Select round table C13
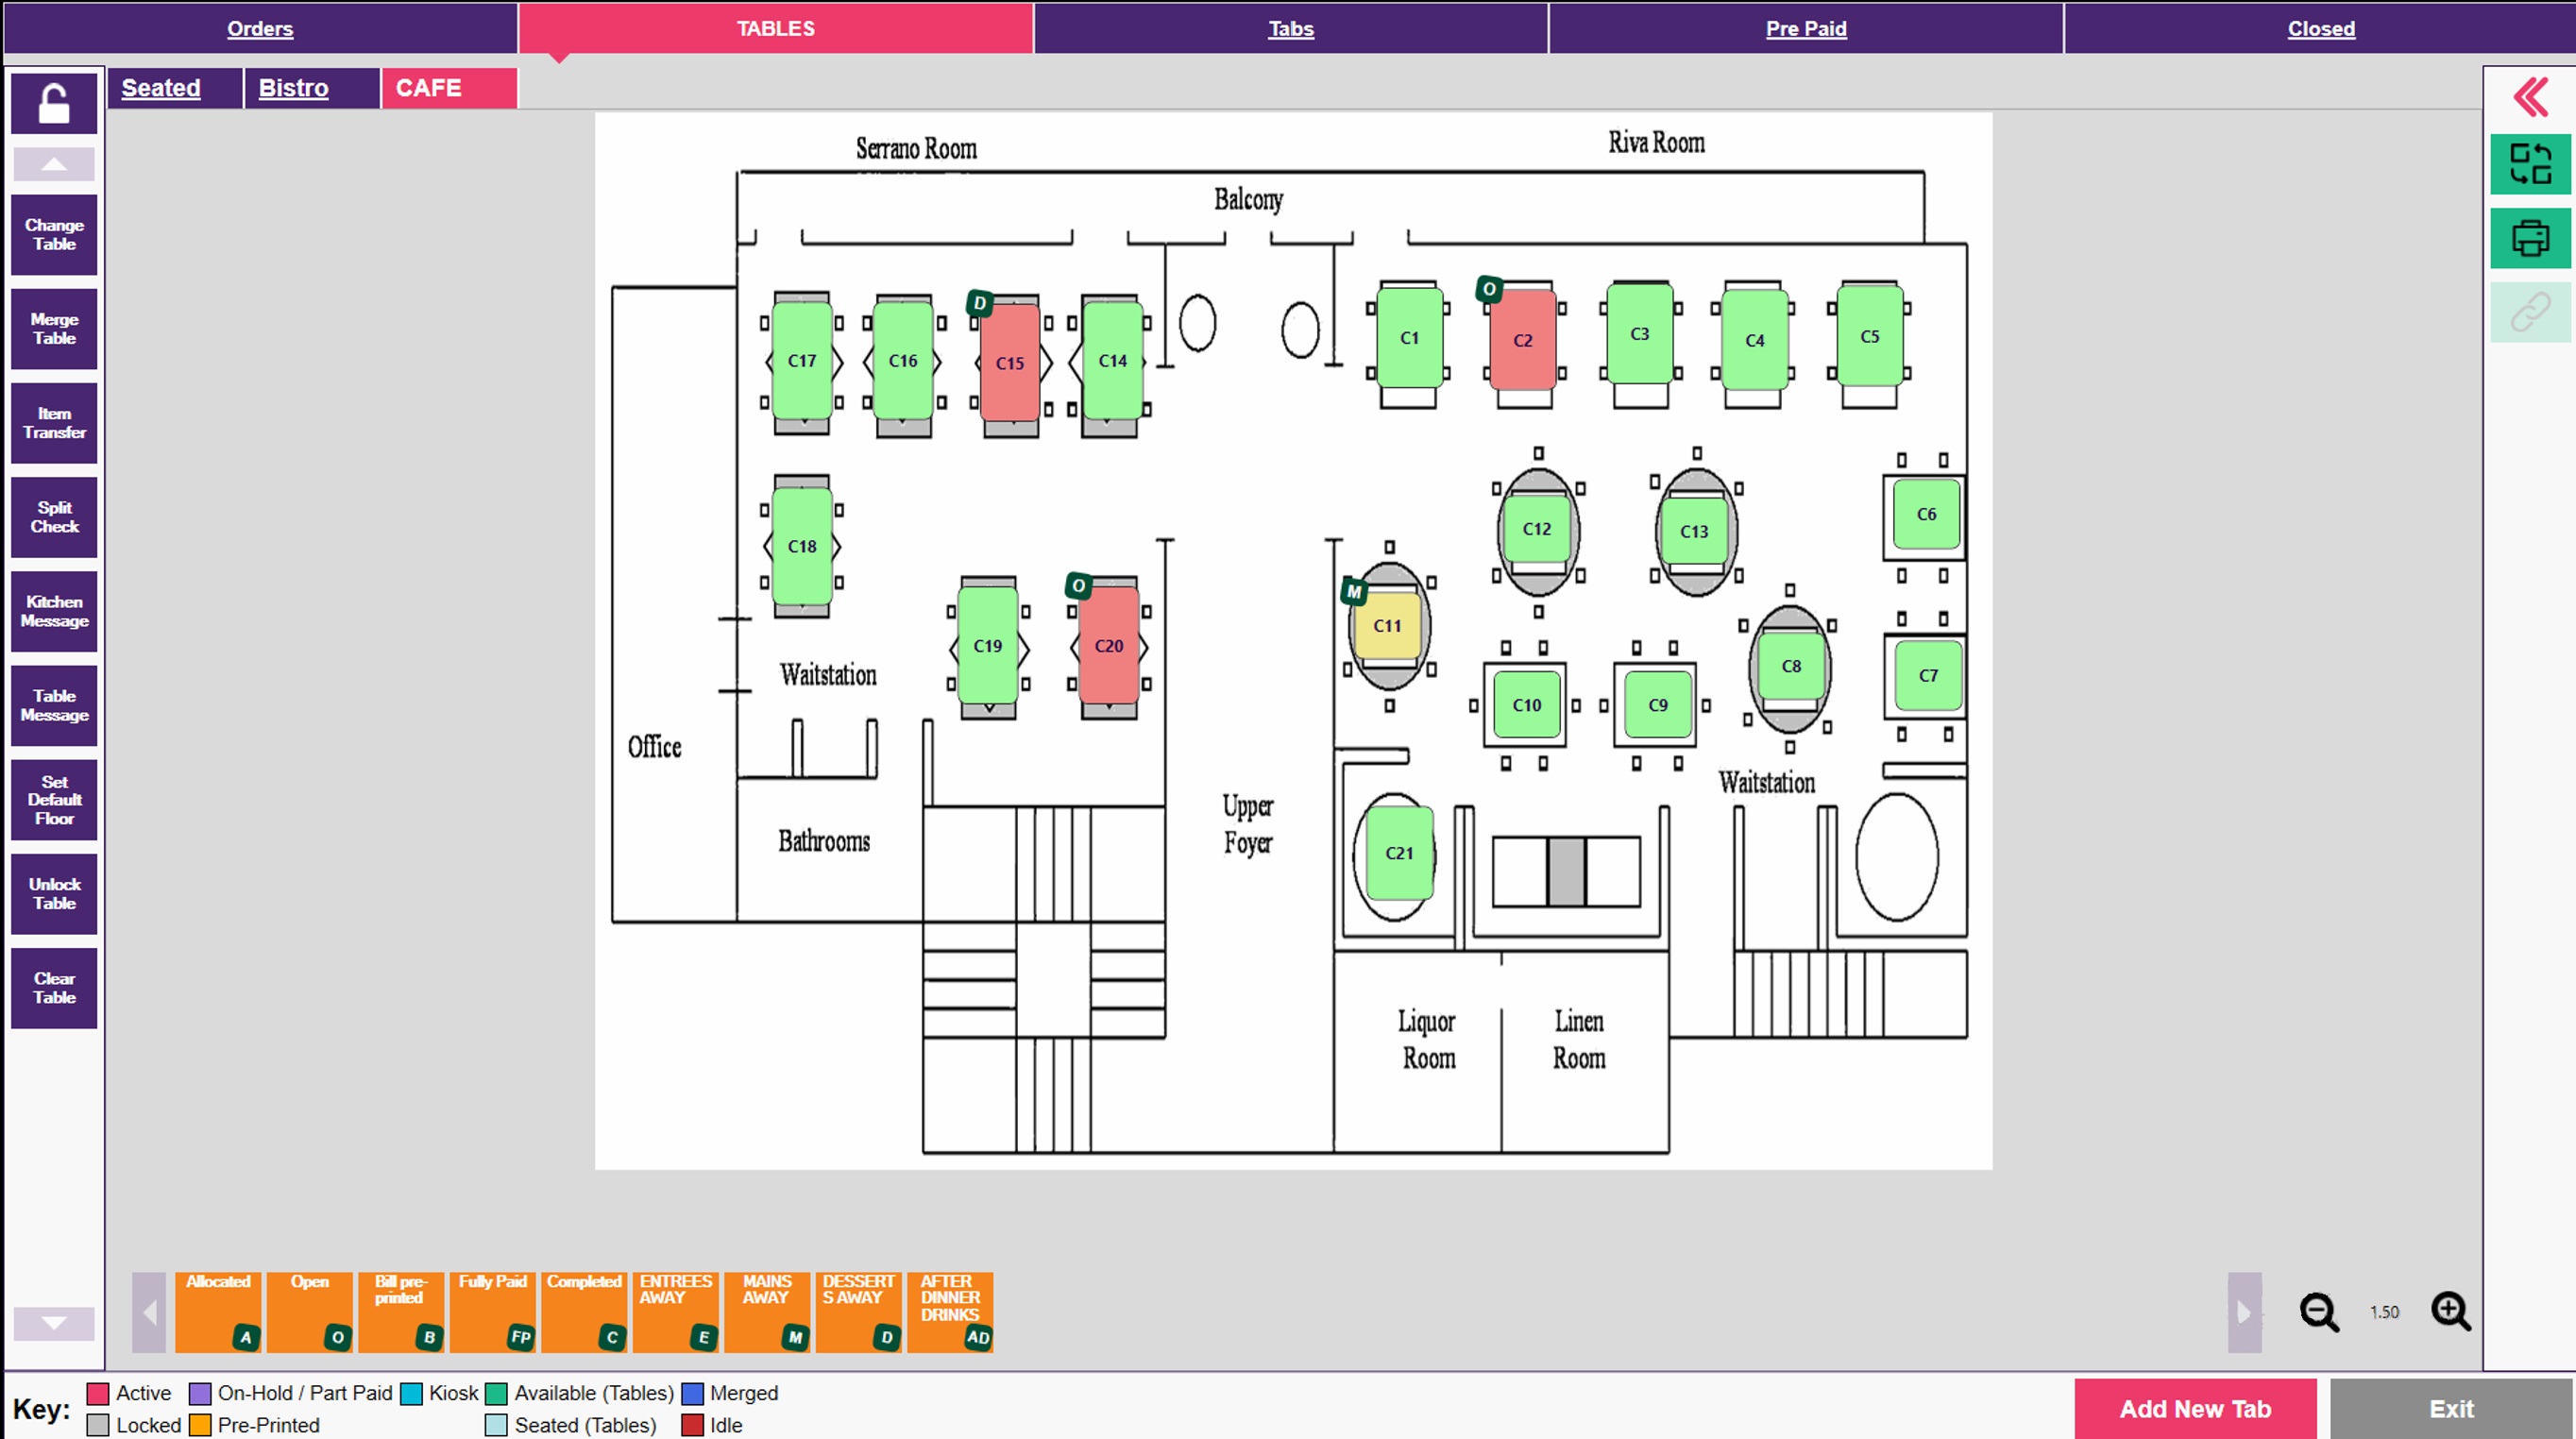 coord(1694,531)
